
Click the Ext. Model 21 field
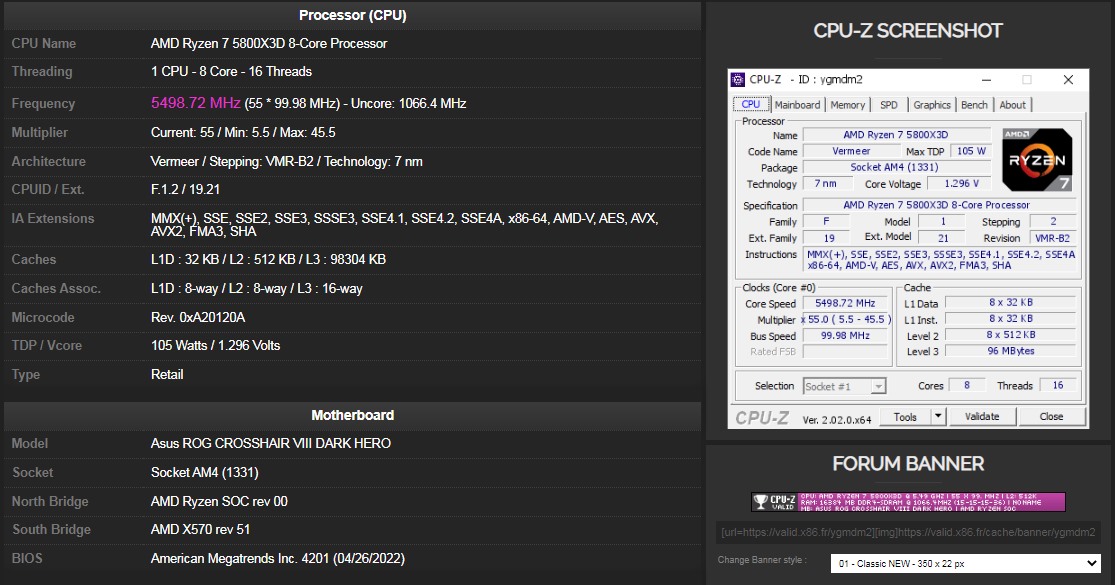pyautogui.click(x=943, y=238)
